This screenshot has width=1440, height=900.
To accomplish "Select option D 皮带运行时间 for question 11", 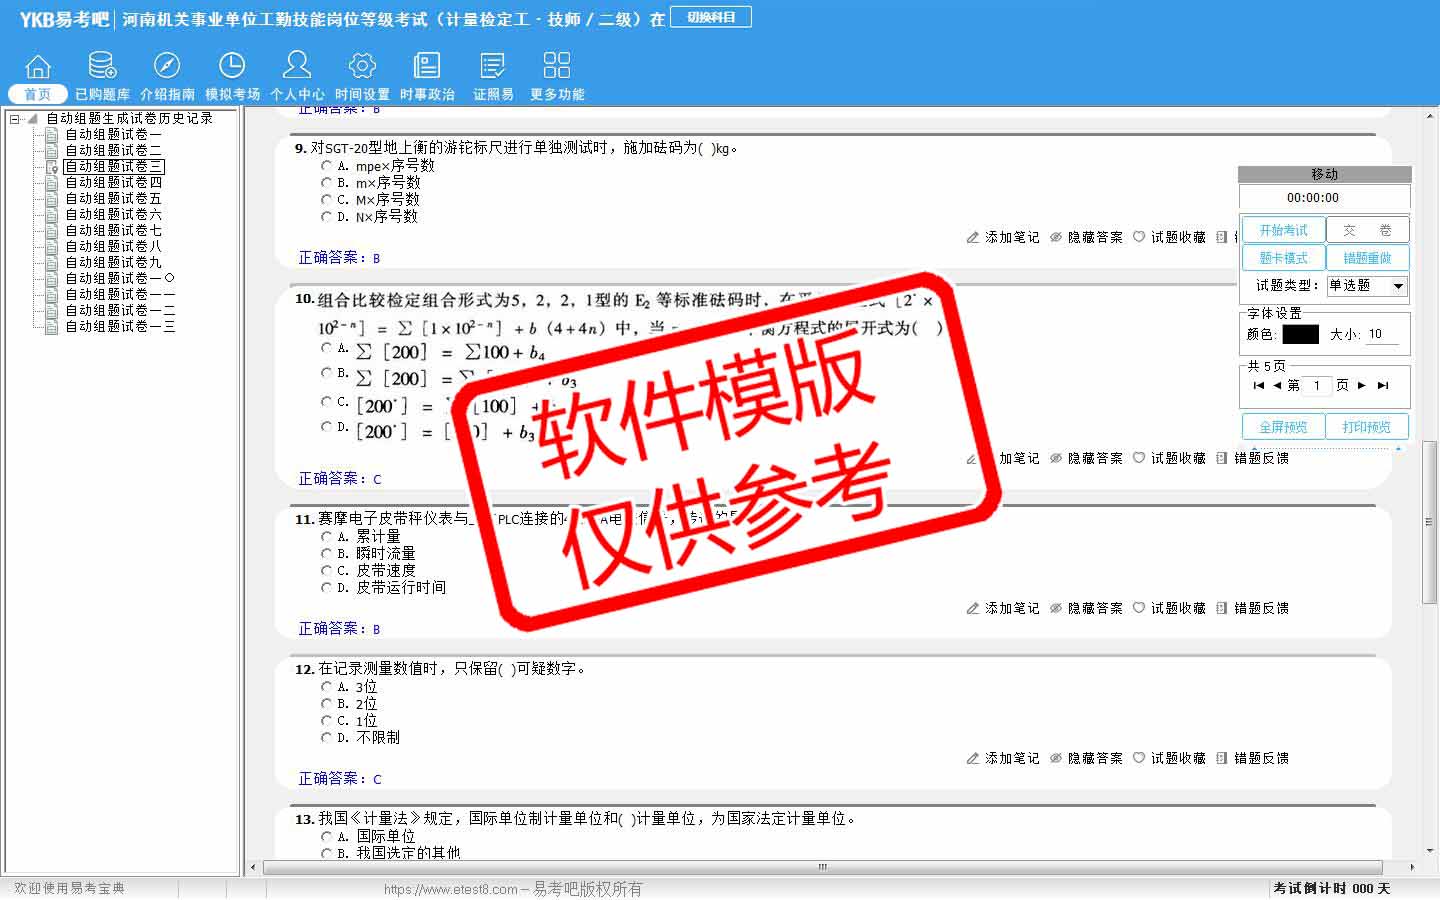I will pyautogui.click(x=326, y=588).
